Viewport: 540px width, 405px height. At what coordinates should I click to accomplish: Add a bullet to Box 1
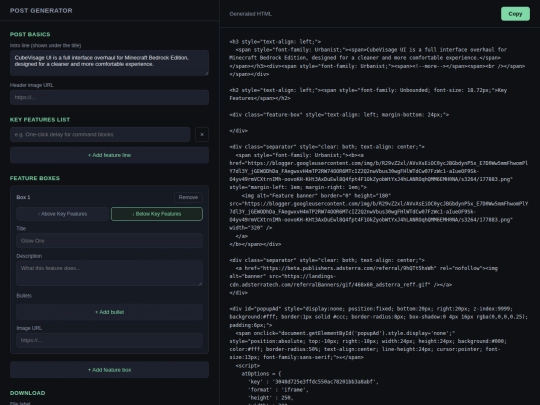[x=109, y=312]
